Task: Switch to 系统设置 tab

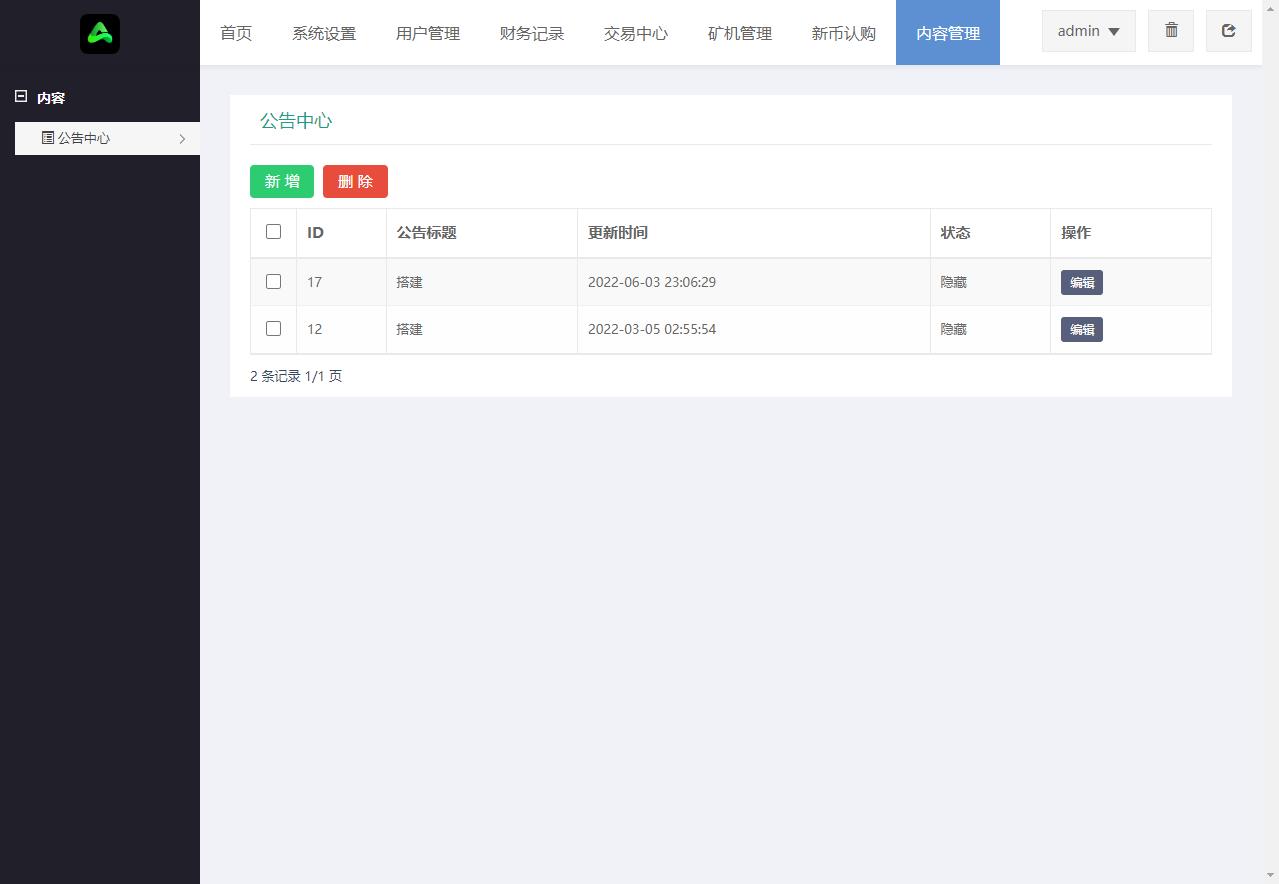Action: (324, 33)
